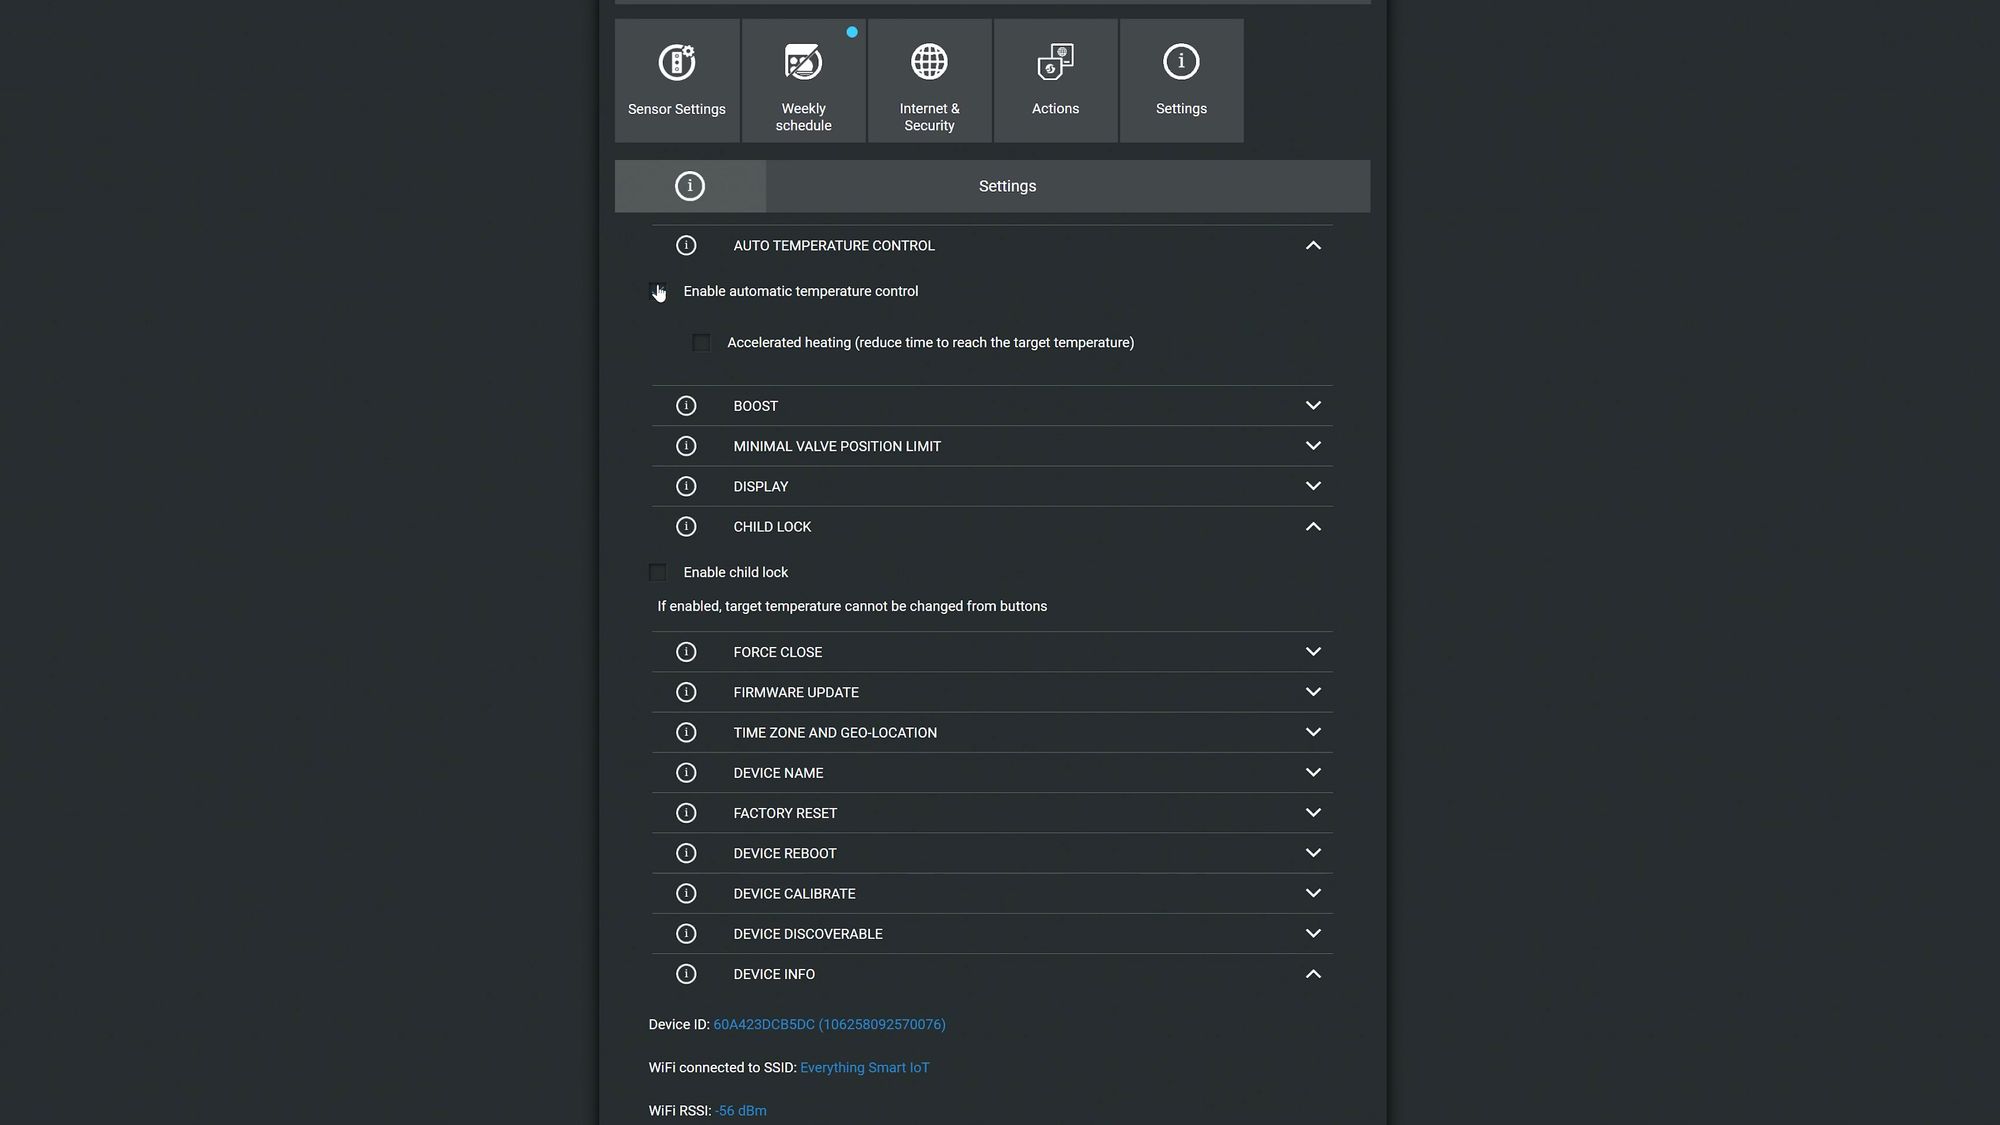Open the Internet & Security tile
This screenshot has width=2000, height=1125.
point(929,81)
